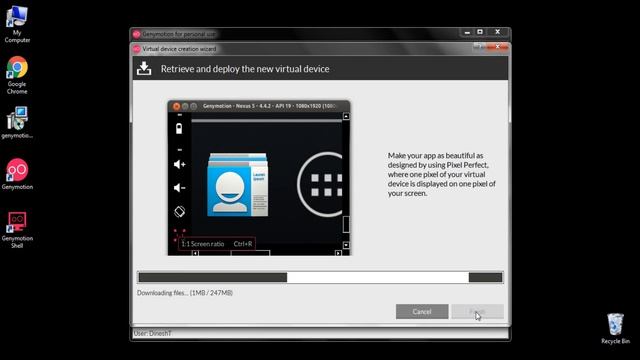640x360 pixels.
Task: Minimize the Genymotion for personal use window
Action: tap(467, 32)
